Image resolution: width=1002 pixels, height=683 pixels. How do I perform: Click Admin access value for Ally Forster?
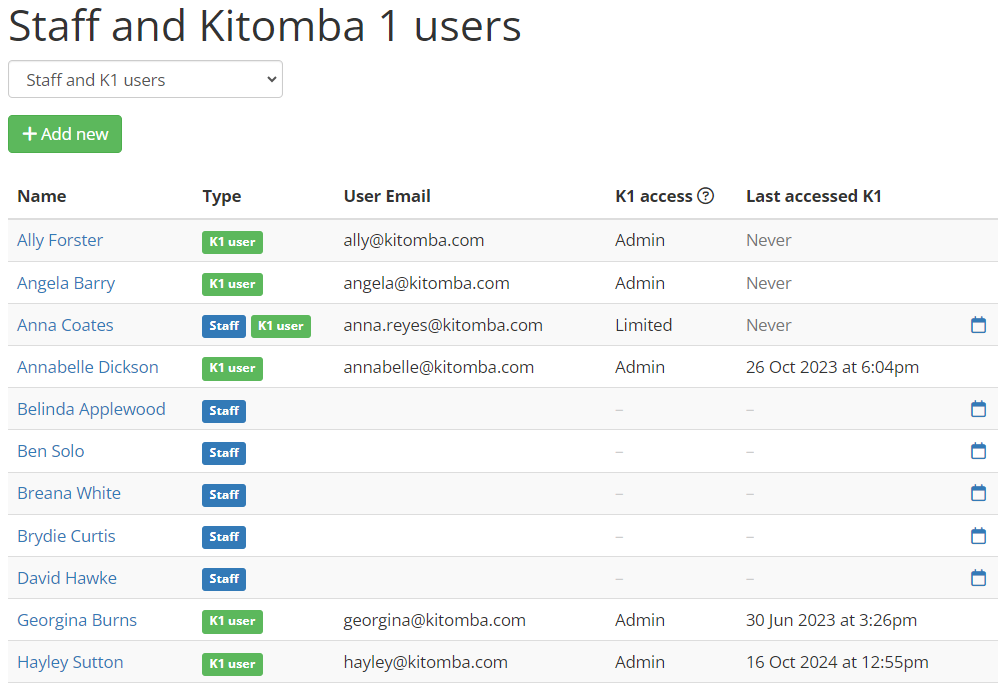(640, 240)
